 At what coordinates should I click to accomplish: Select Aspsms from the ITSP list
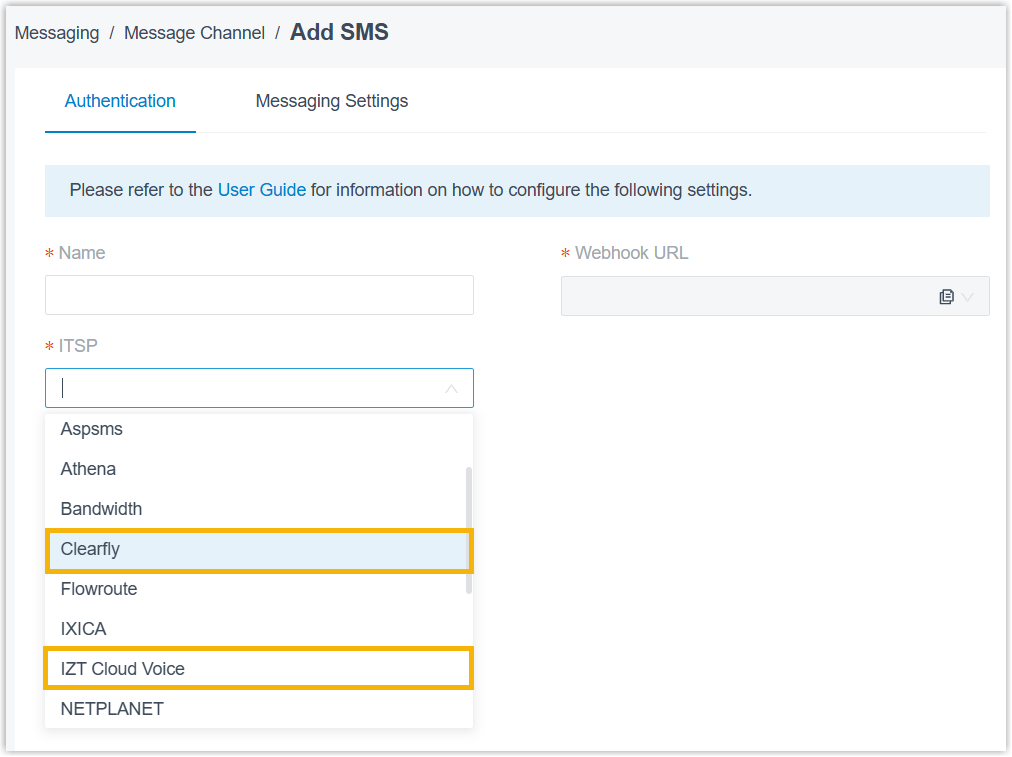[259, 429]
